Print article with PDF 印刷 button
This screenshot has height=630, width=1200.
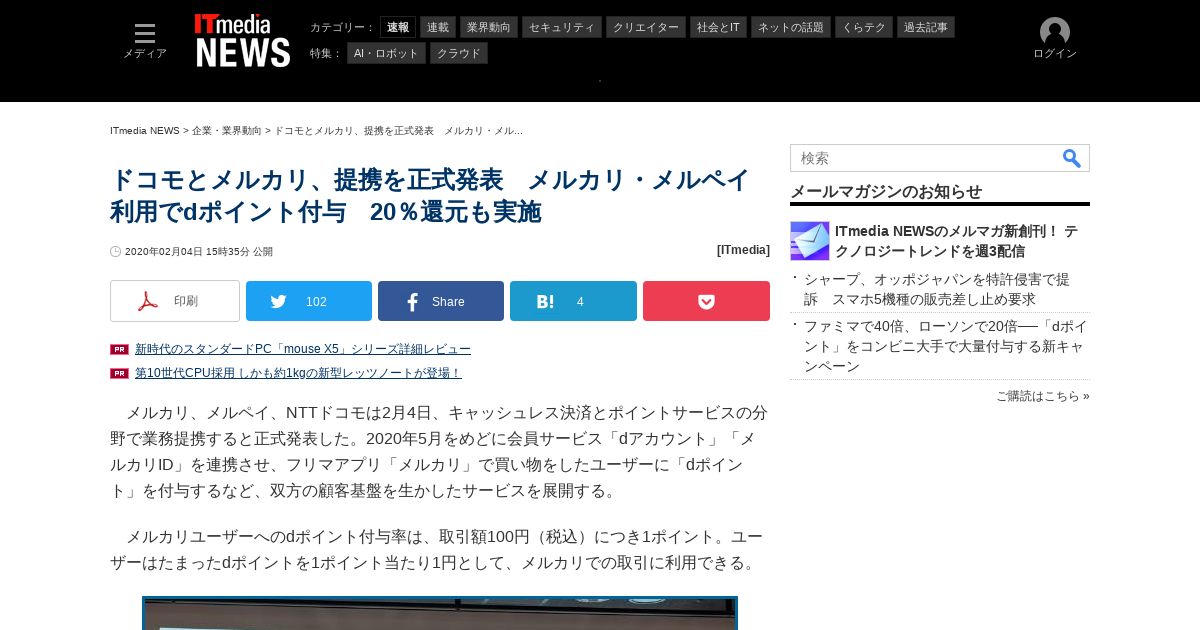[175, 301]
